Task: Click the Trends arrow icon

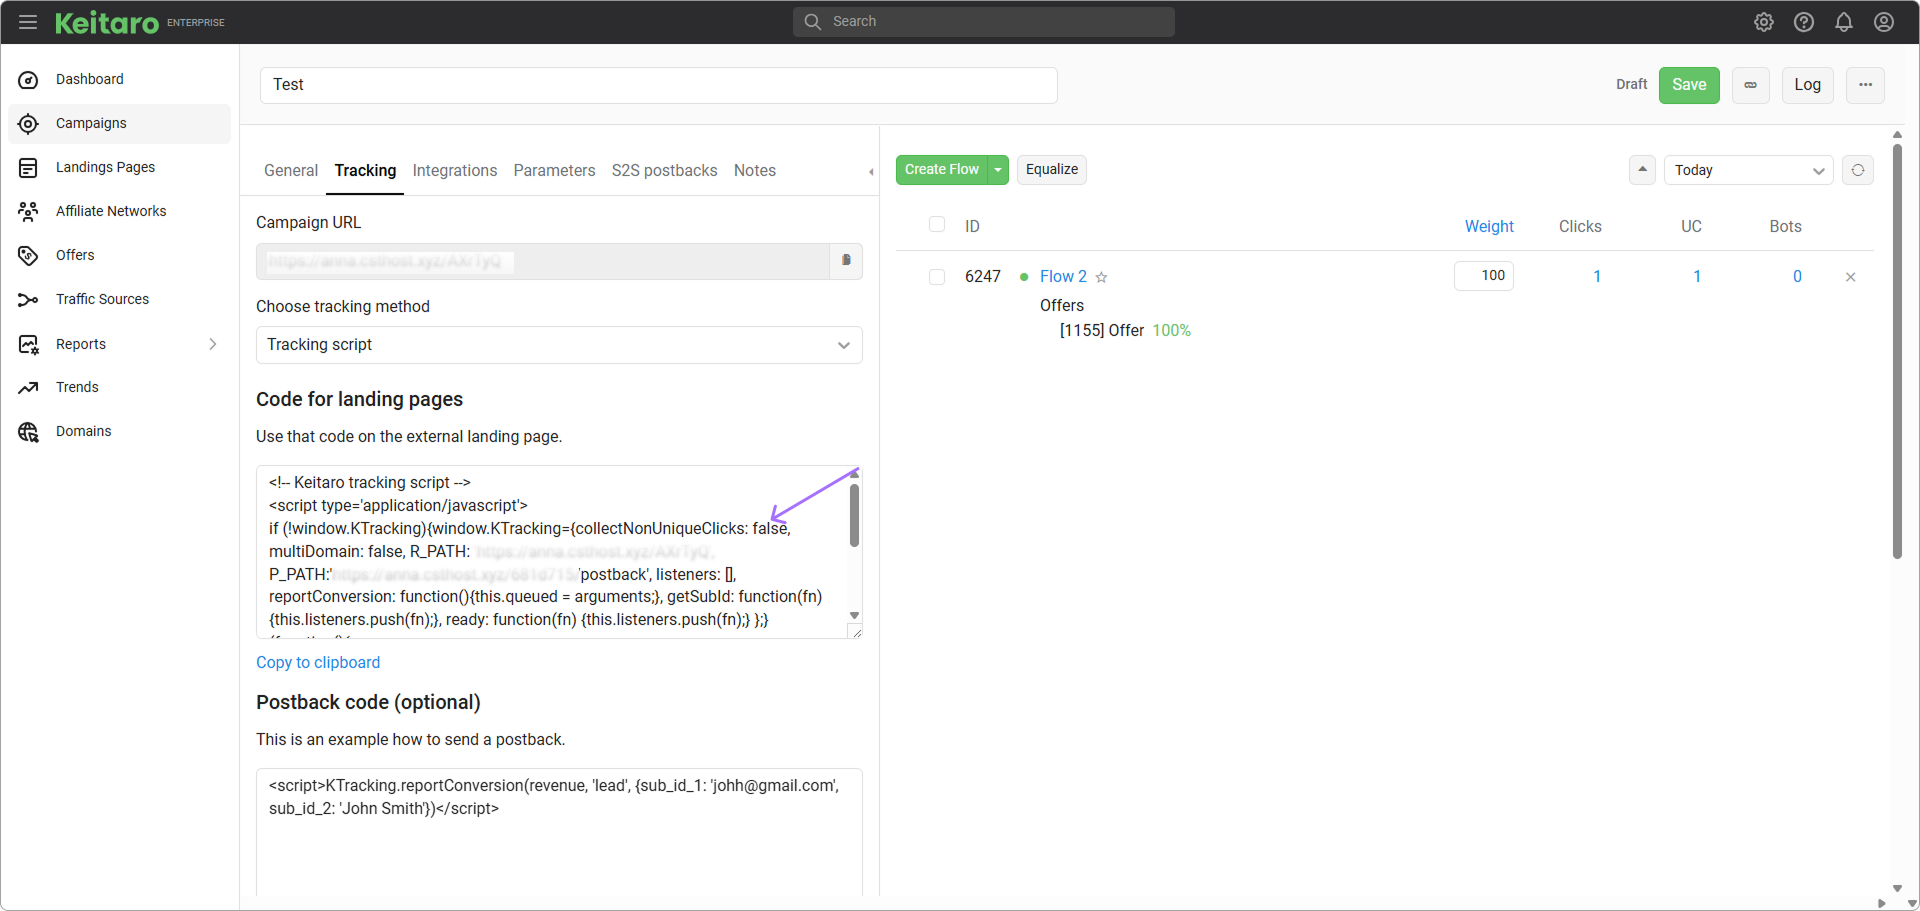Action: (x=28, y=388)
